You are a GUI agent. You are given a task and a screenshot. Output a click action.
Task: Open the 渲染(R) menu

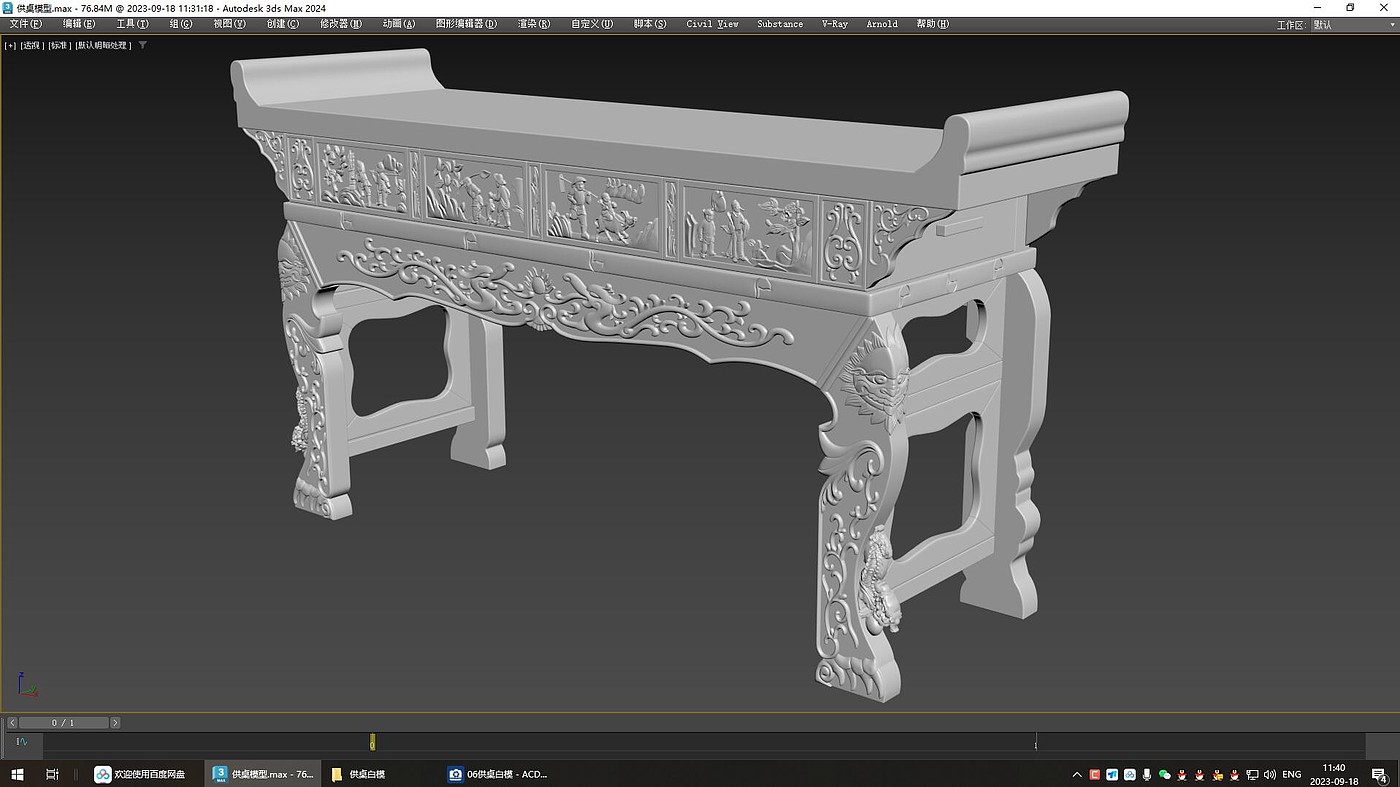533,24
